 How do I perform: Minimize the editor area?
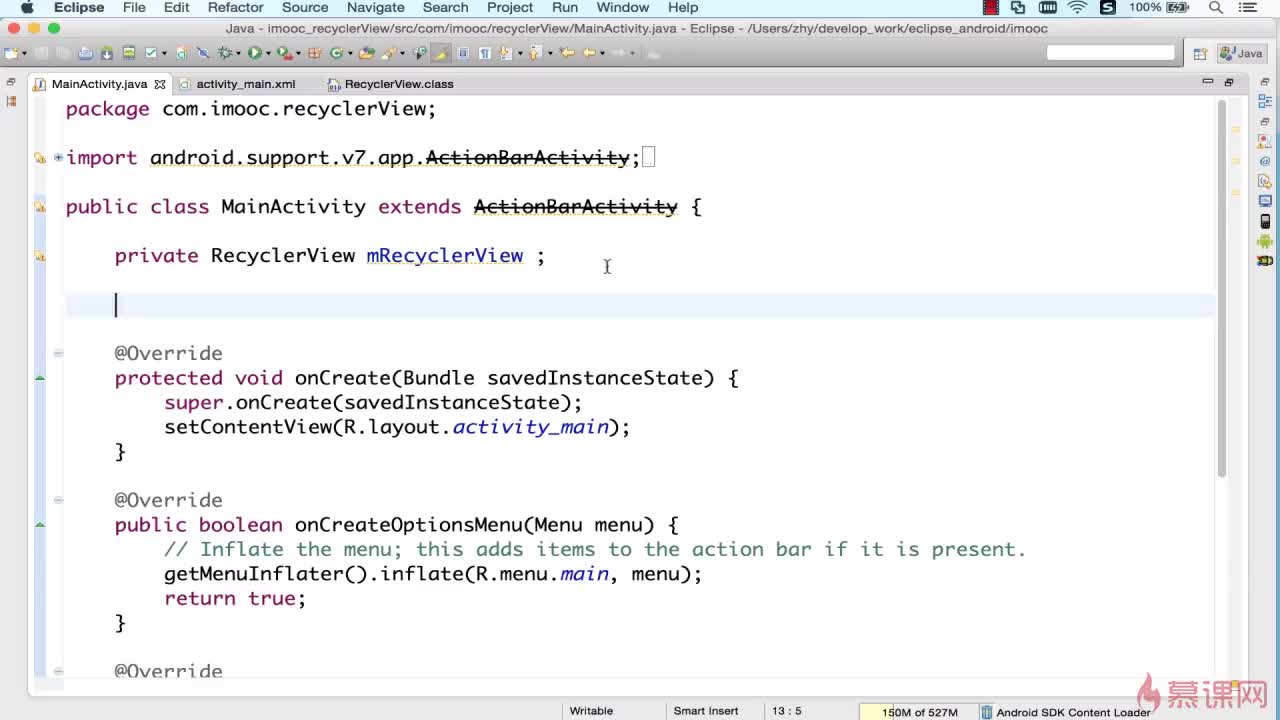[x=1208, y=82]
